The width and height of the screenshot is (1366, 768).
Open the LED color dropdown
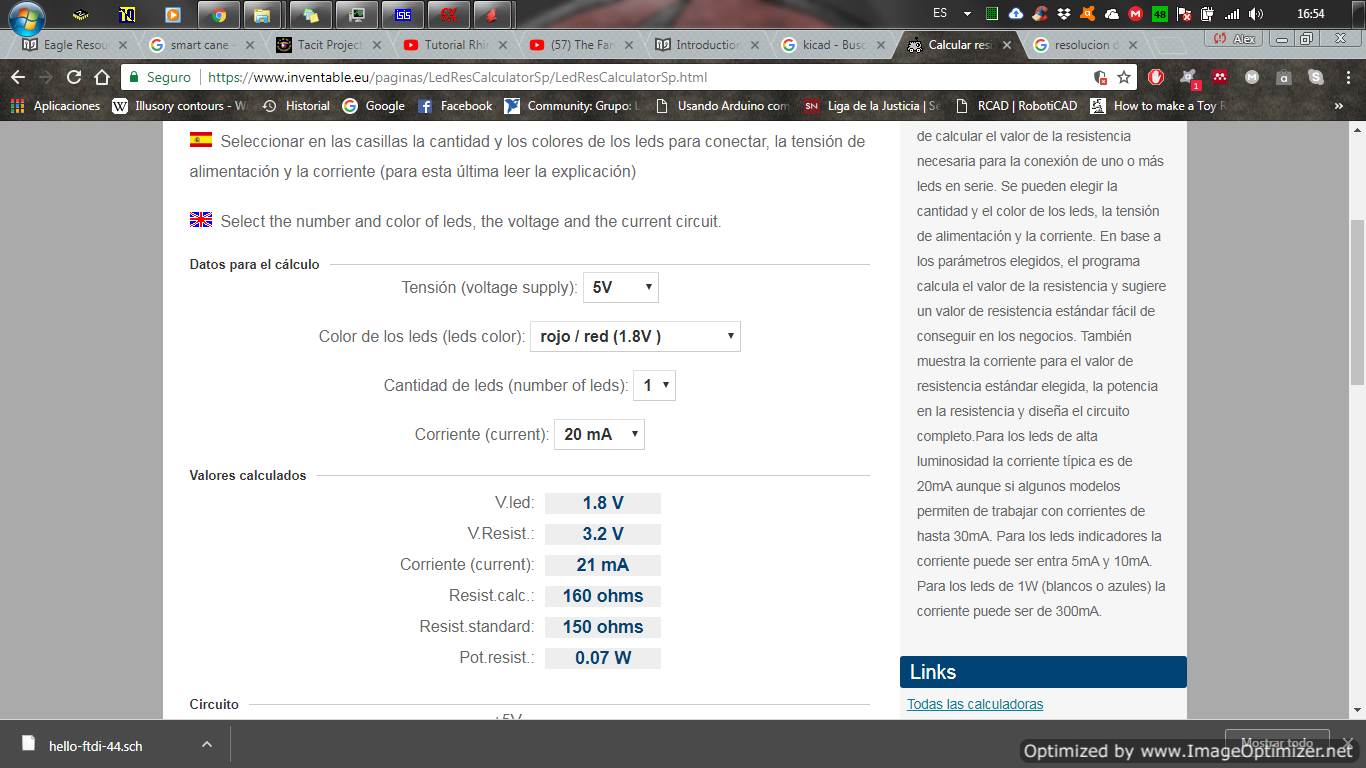pyautogui.click(x=635, y=336)
